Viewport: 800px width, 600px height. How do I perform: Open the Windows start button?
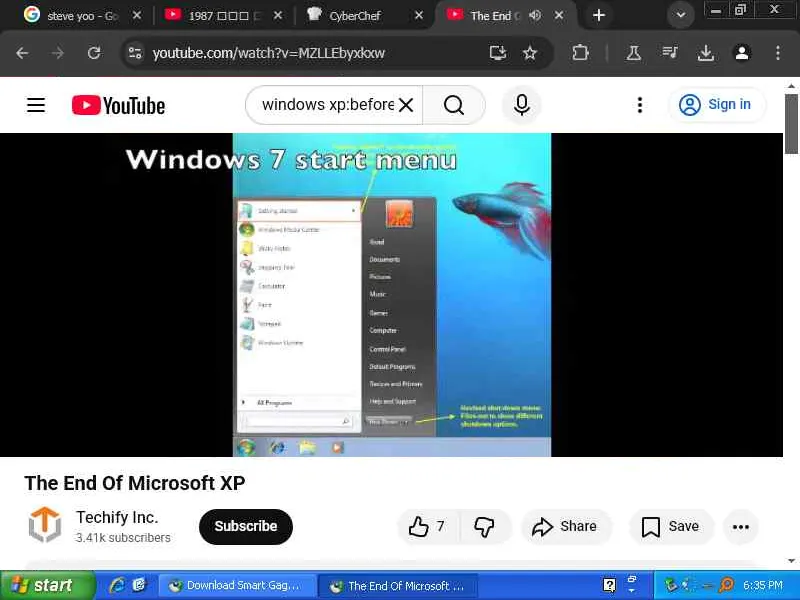coord(47,585)
